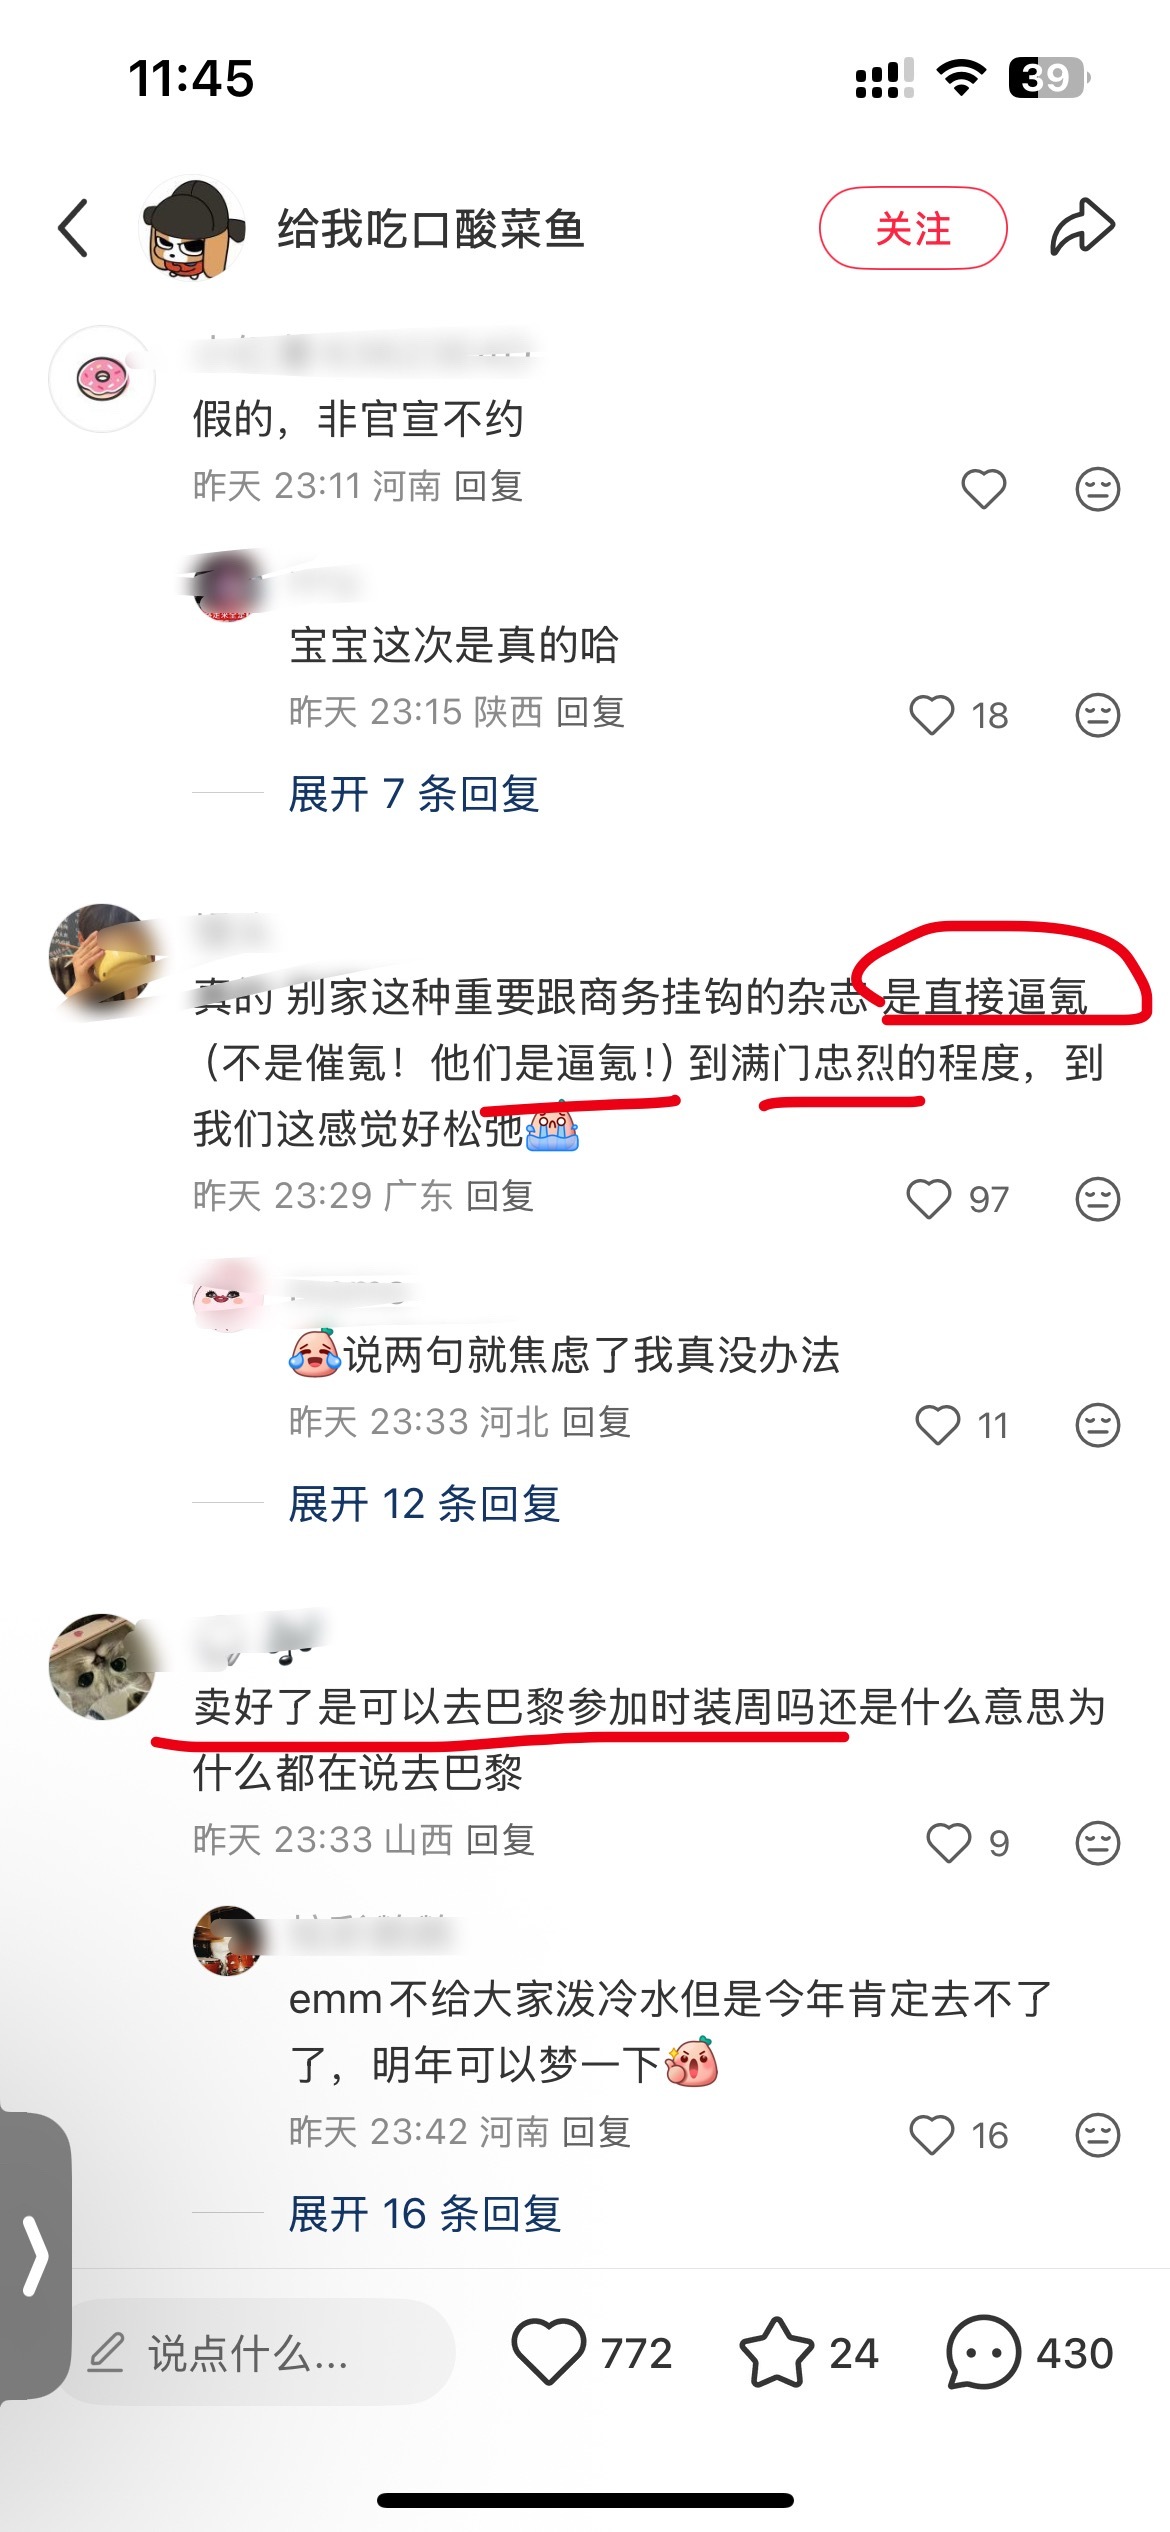Open the post author's avatar
Viewport: 1170px width, 2532px height.
(193, 228)
